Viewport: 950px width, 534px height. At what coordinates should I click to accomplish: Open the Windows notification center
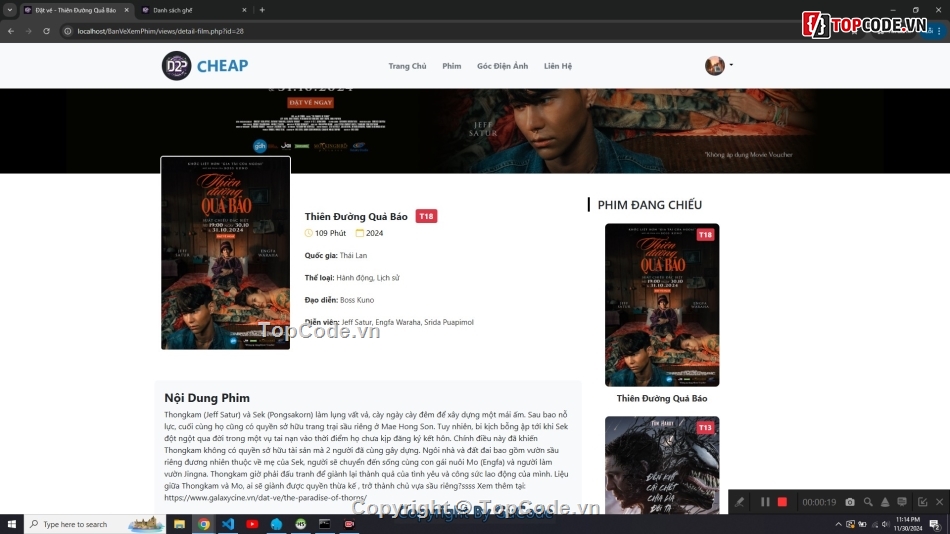[x=935, y=524]
